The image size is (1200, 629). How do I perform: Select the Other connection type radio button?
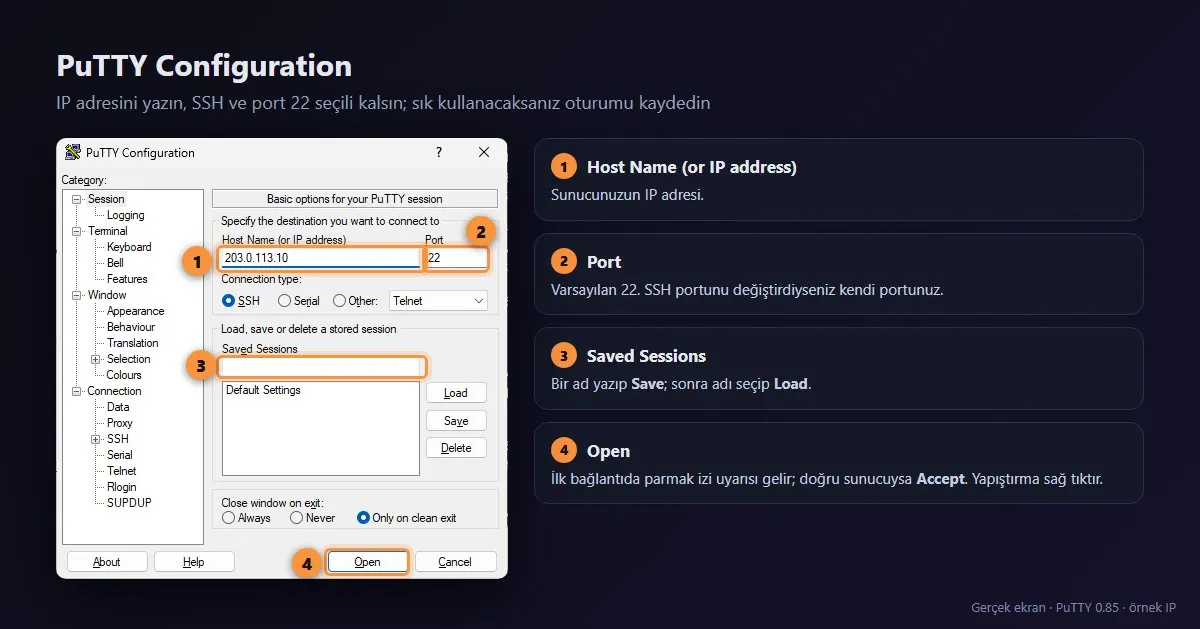(339, 300)
